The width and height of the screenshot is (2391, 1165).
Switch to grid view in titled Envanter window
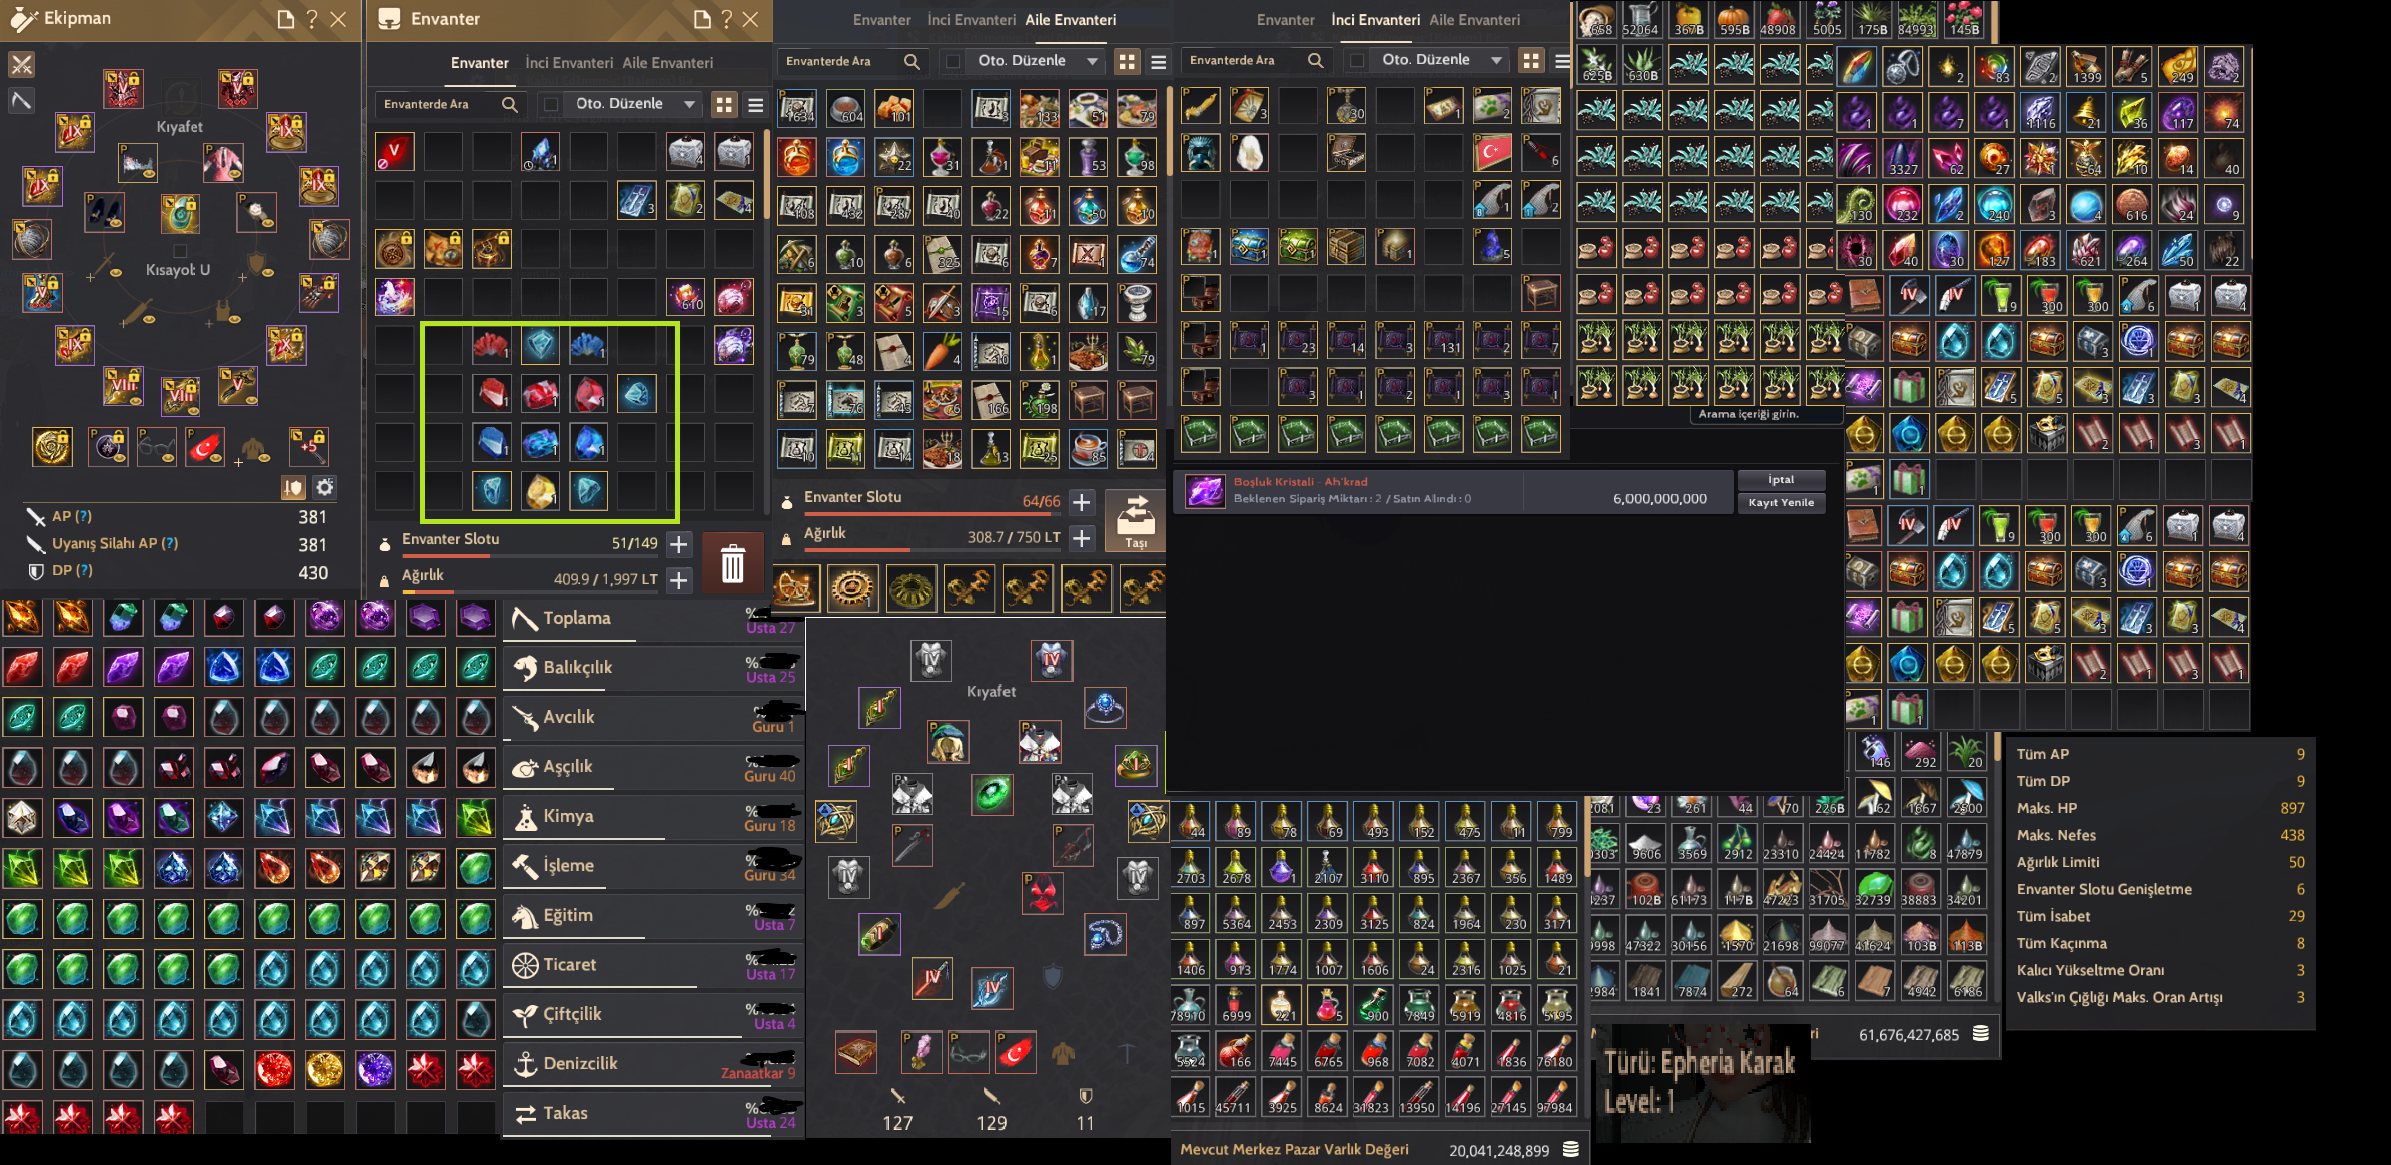[x=724, y=104]
